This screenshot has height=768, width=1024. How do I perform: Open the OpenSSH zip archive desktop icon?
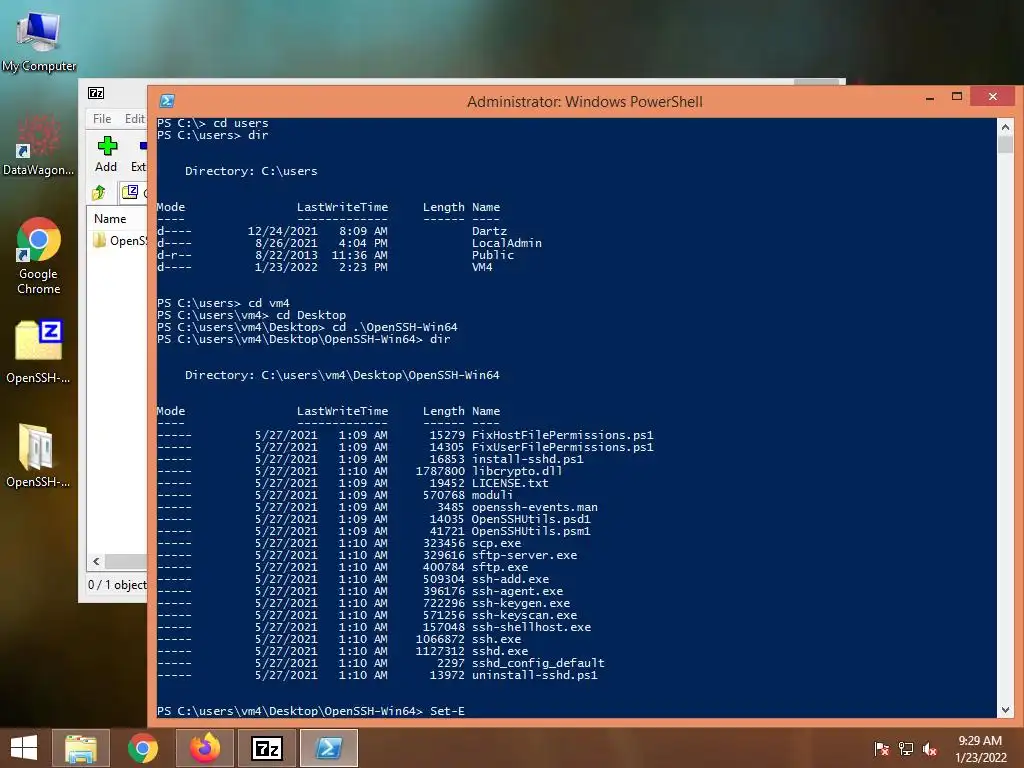(x=39, y=351)
